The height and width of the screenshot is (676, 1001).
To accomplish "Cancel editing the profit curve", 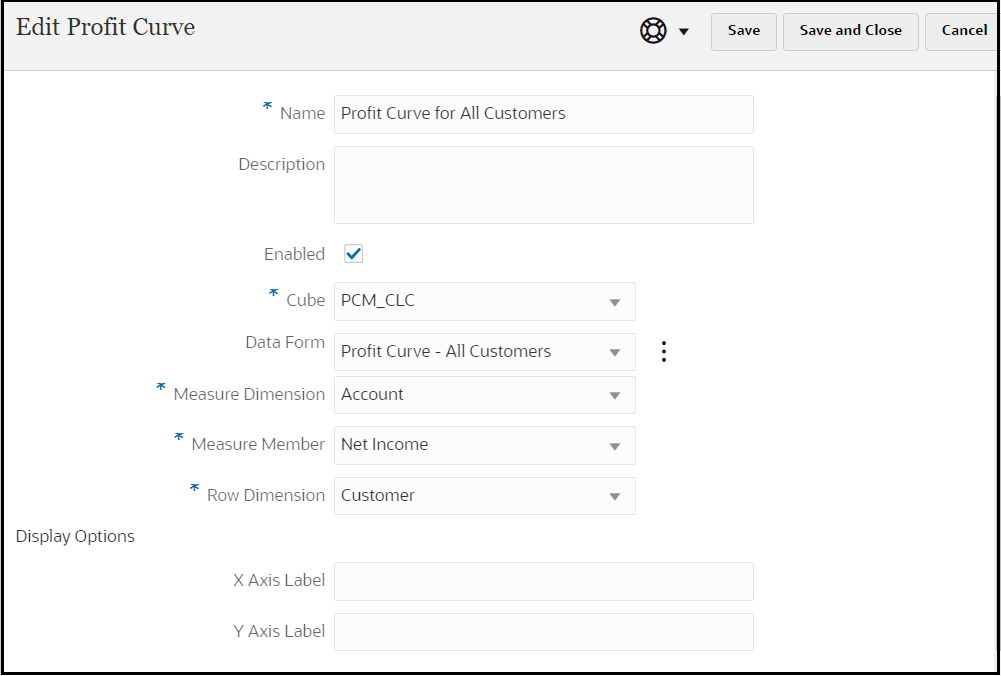I will (x=963, y=31).
